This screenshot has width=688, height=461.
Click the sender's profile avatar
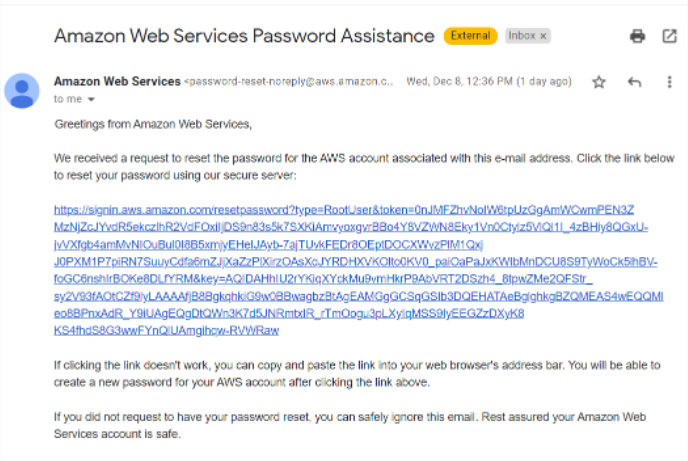(22, 90)
